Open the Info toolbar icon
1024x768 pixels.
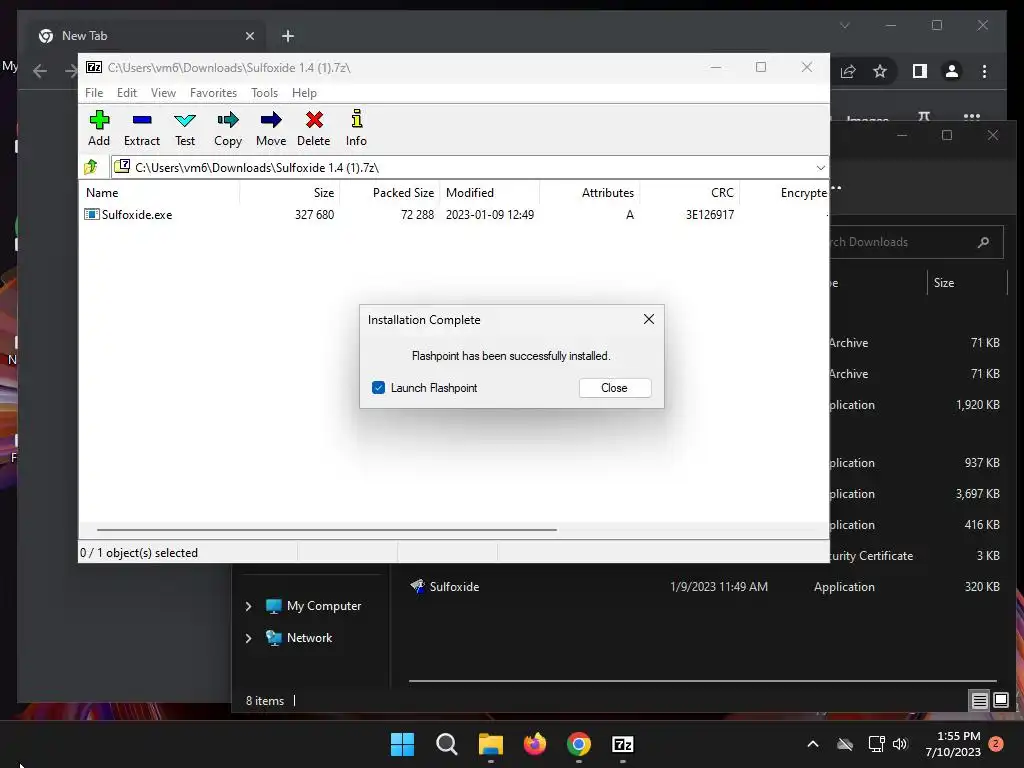click(357, 119)
